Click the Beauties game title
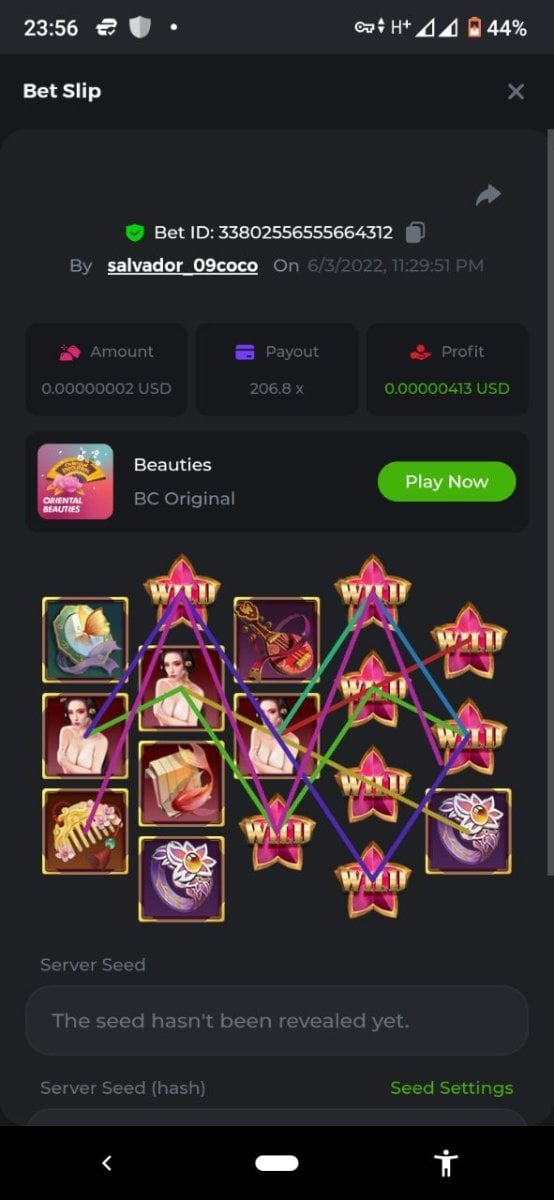This screenshot has width=554, height=1200. tap(173, 465)
